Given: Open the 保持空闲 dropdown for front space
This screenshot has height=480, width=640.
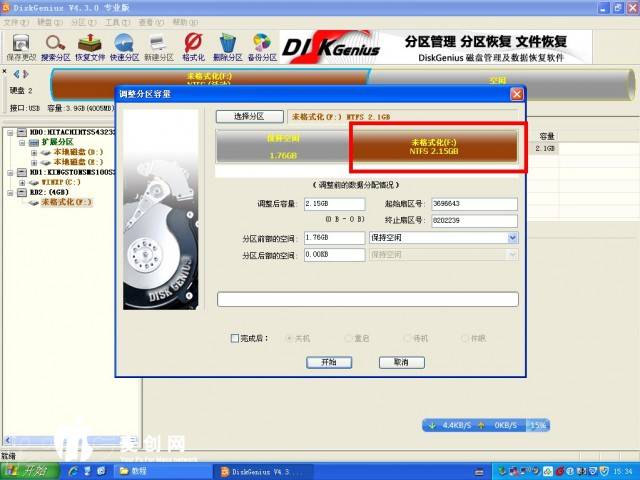Looking at the screenshot, I should [x=512, y=238].
